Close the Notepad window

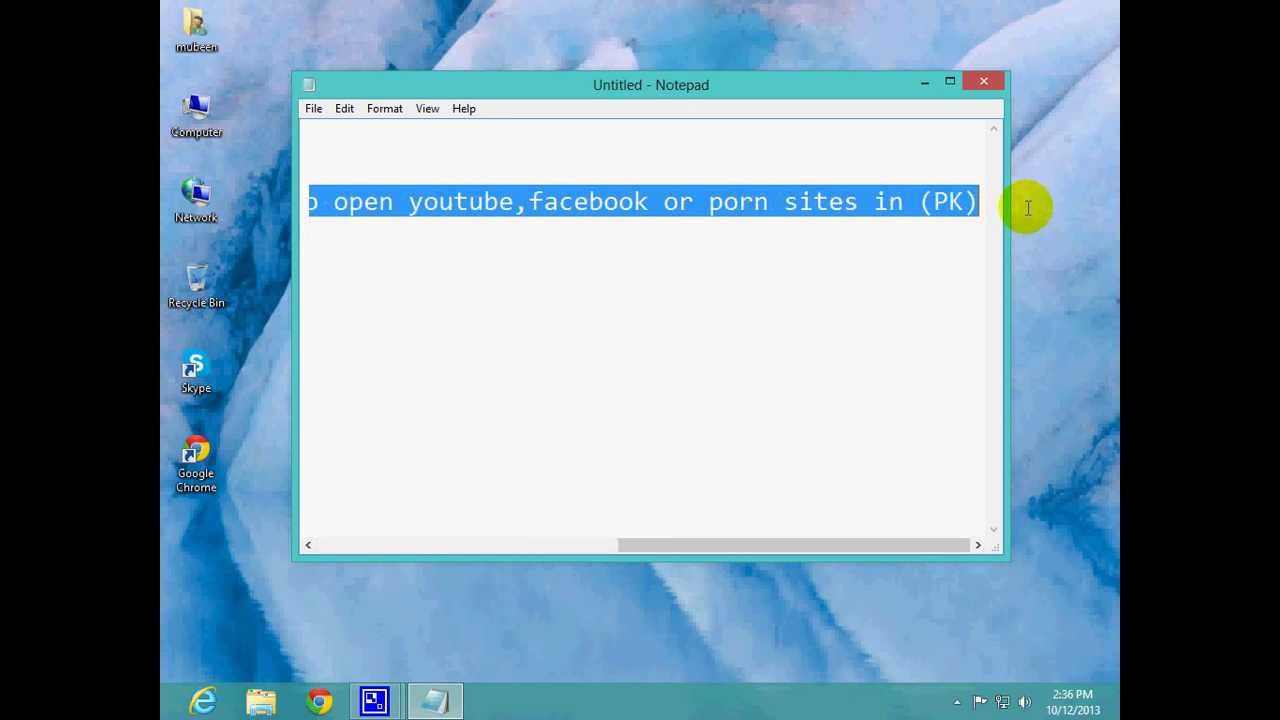[984, 83]
